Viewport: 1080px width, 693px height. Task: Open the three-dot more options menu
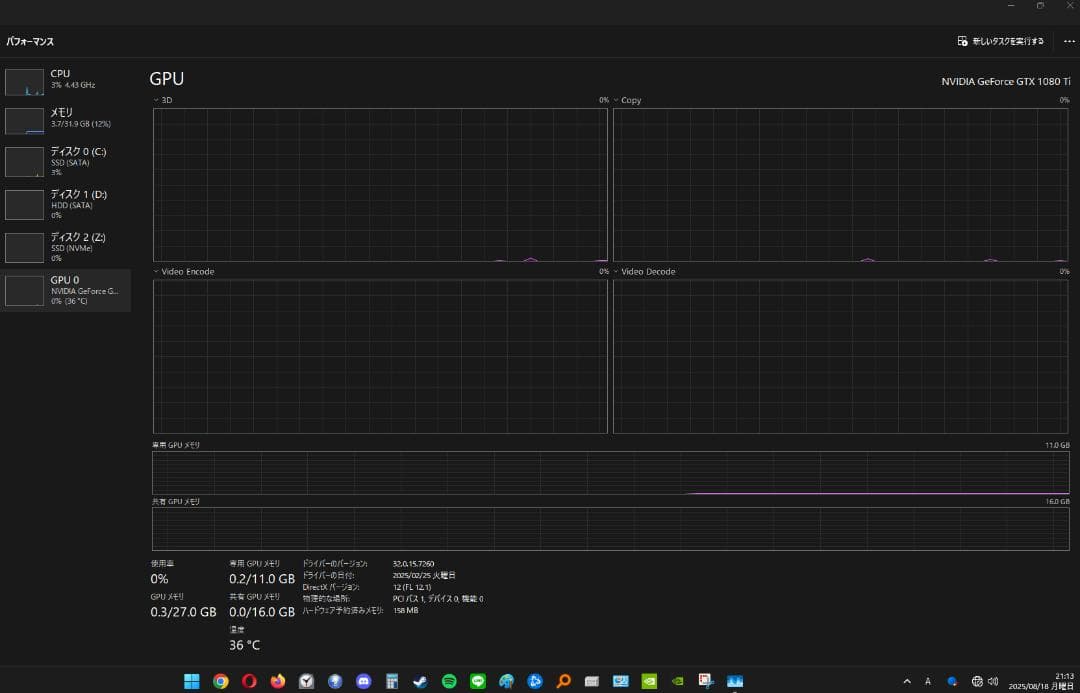[1069, 41]
